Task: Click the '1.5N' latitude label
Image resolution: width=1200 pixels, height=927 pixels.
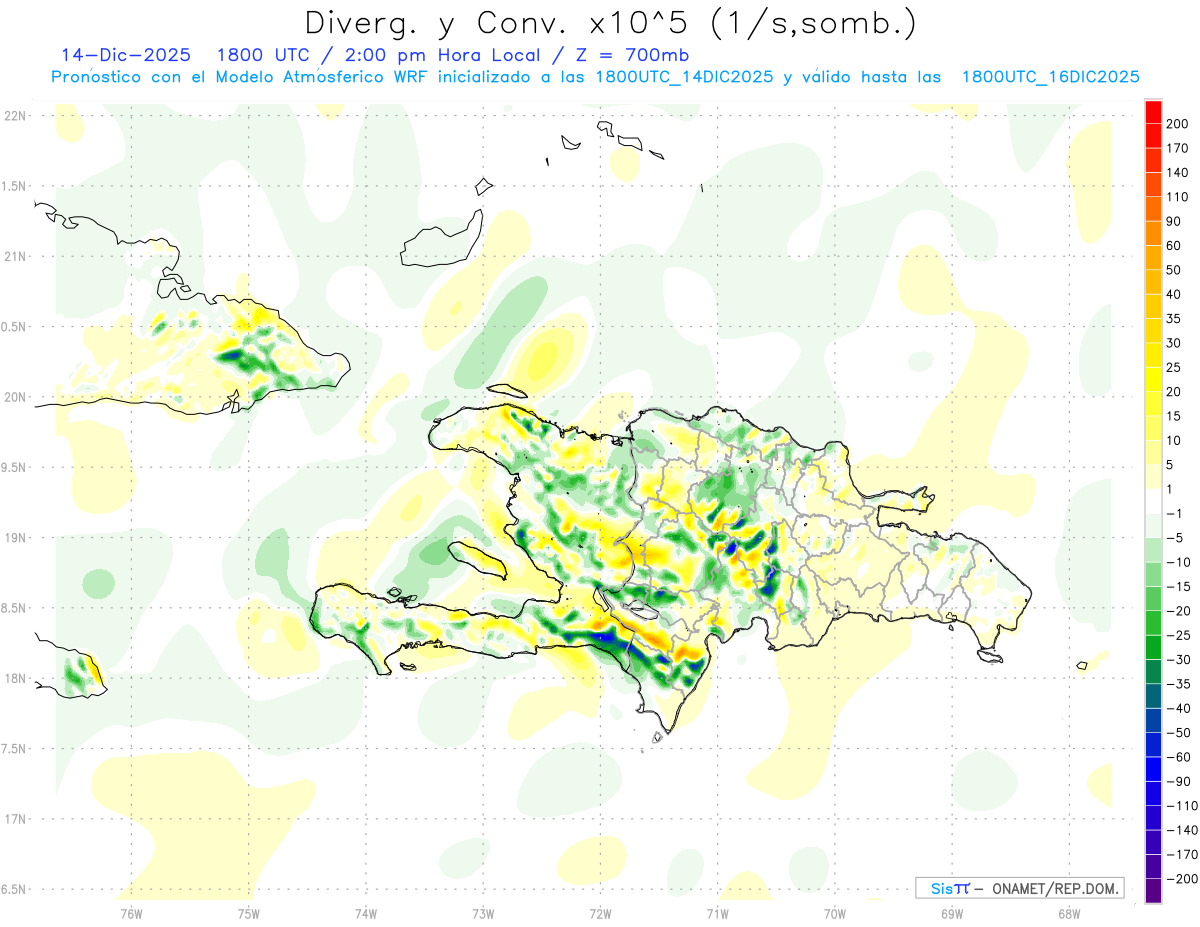Action: (14, 186)
